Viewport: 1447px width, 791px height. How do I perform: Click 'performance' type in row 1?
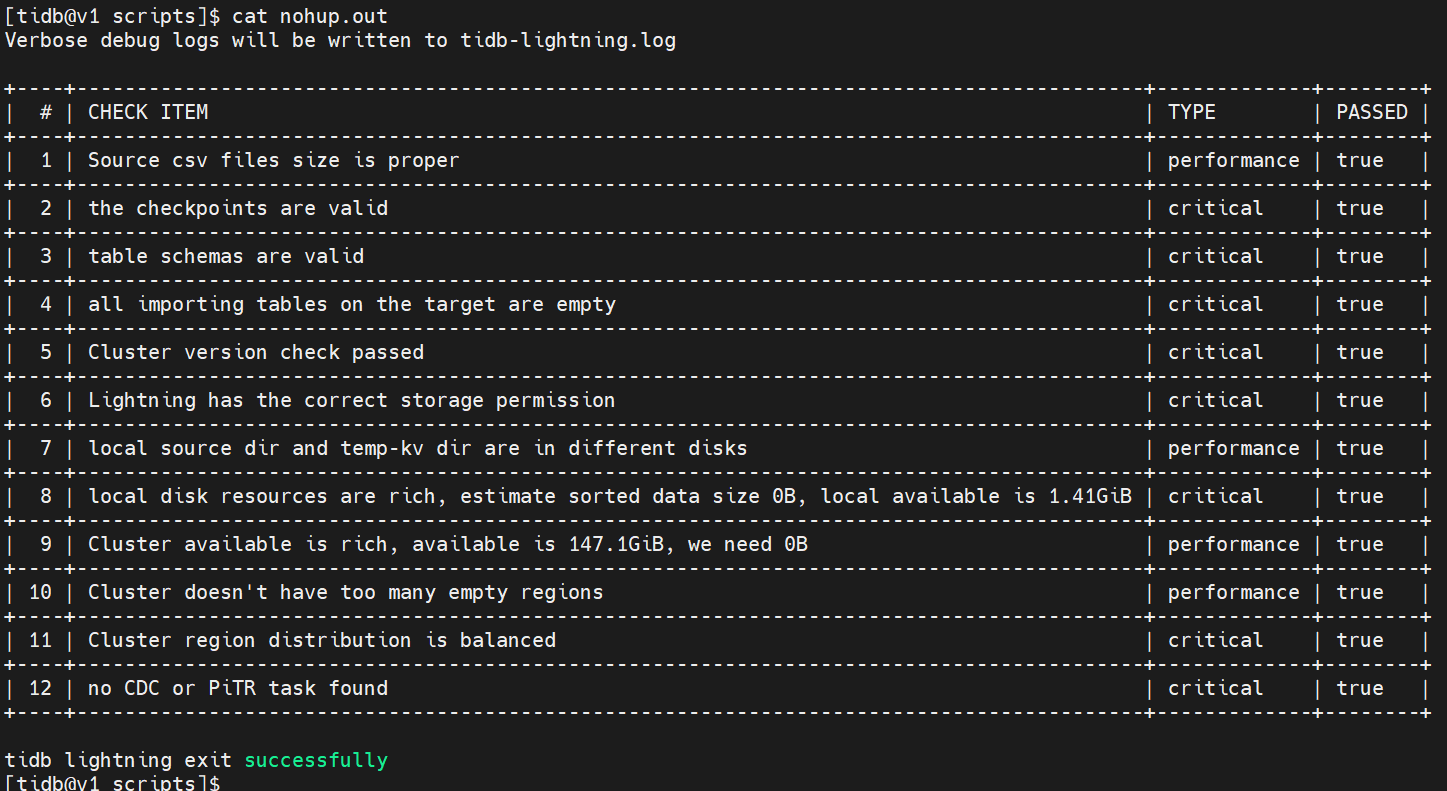click(x=1233, y=160)
